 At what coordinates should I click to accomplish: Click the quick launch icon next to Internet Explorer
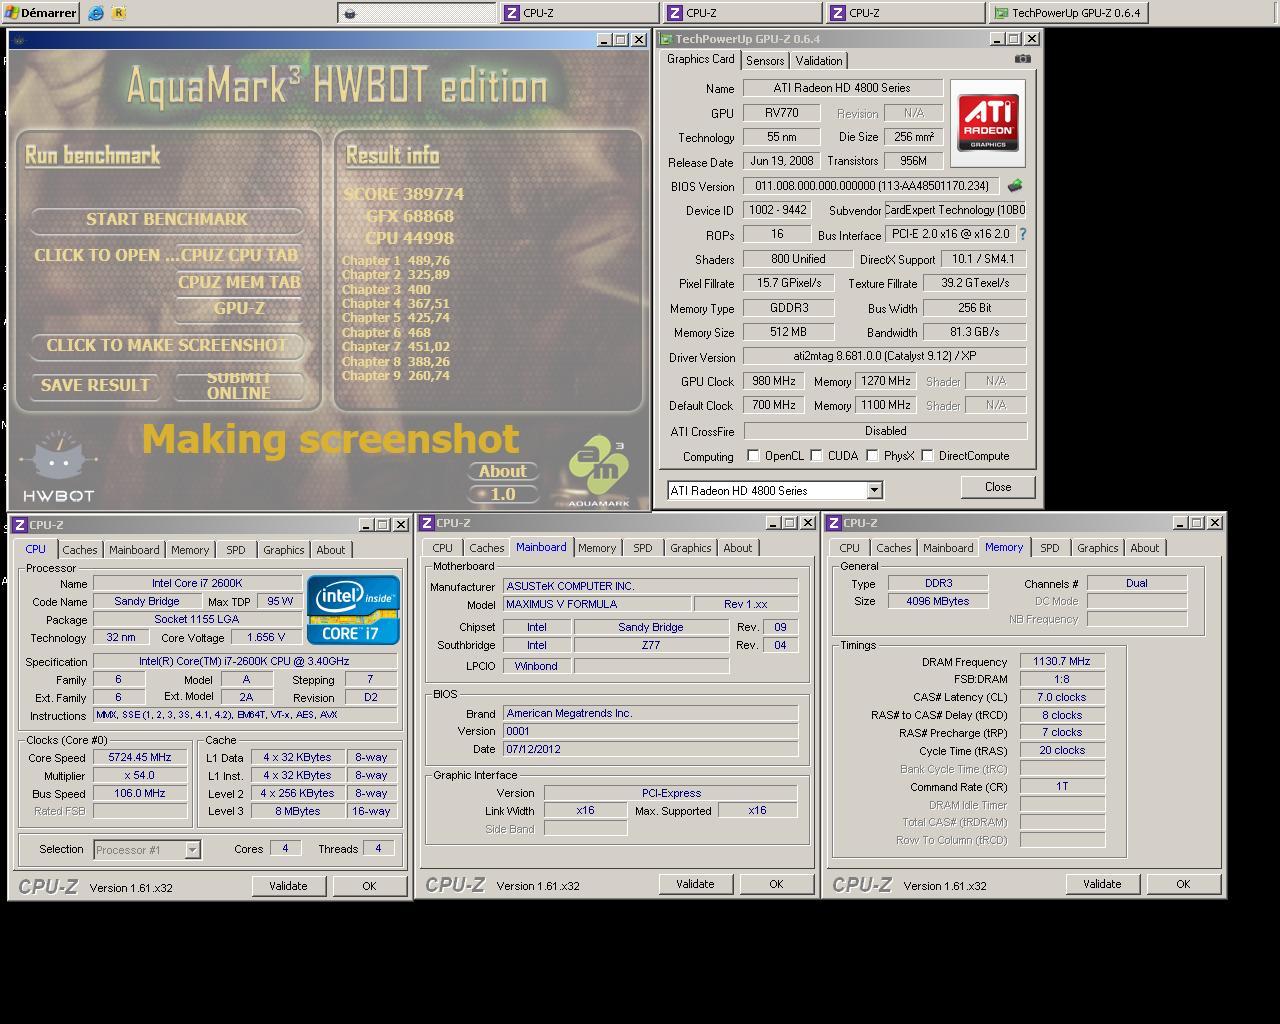pos(119,13)
